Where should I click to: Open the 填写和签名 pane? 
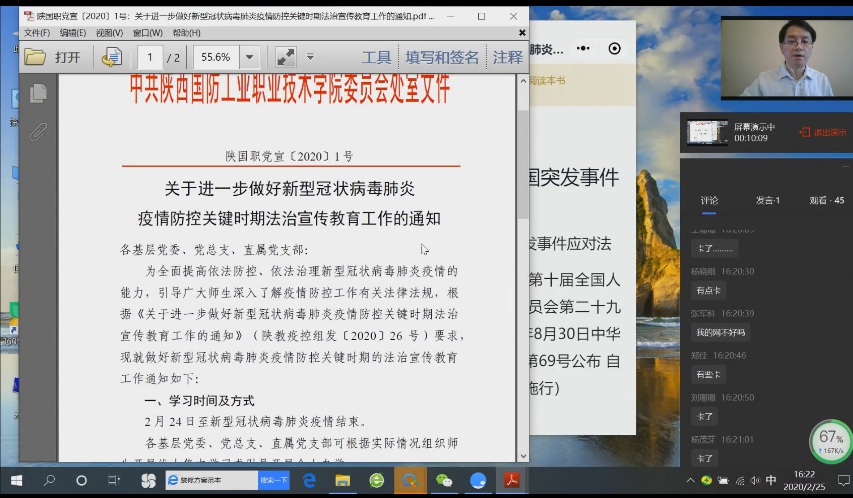click(x=442, y=57)
